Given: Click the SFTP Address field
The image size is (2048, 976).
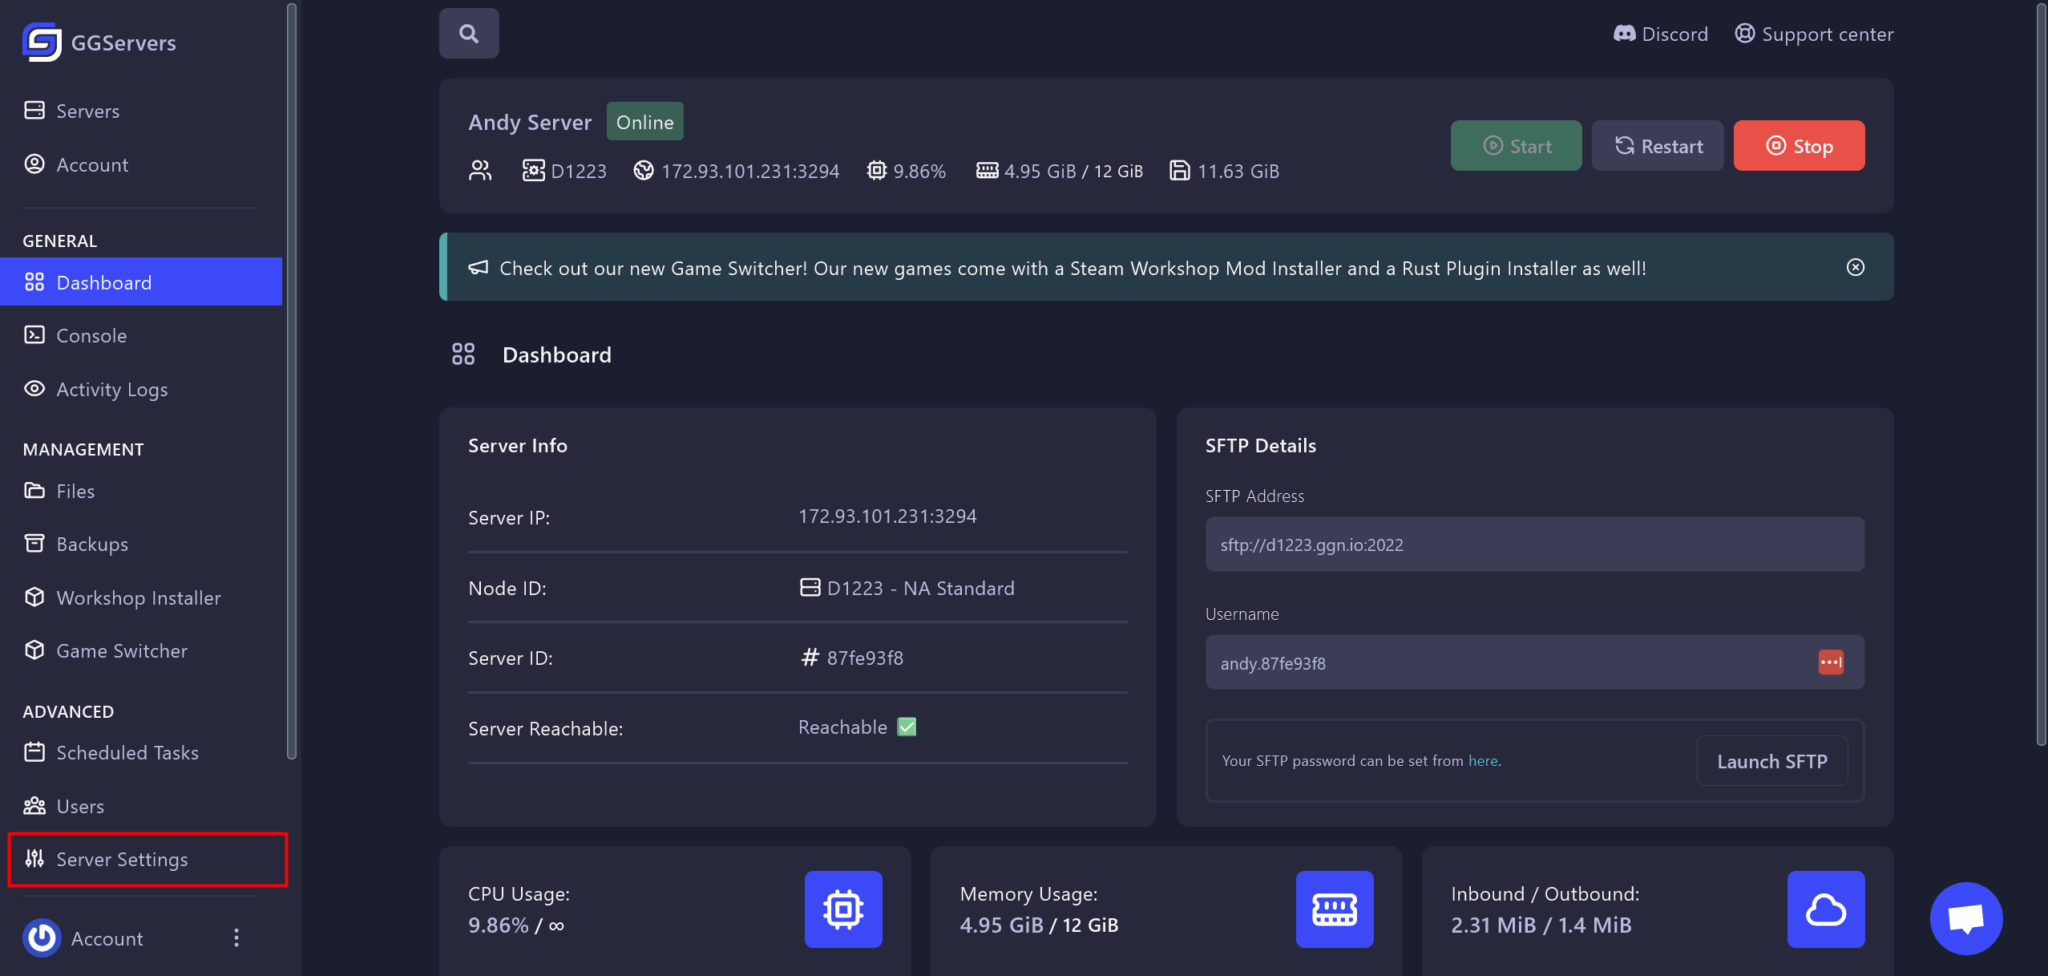Looking at the screenshot, I should tap(1534, 545).
